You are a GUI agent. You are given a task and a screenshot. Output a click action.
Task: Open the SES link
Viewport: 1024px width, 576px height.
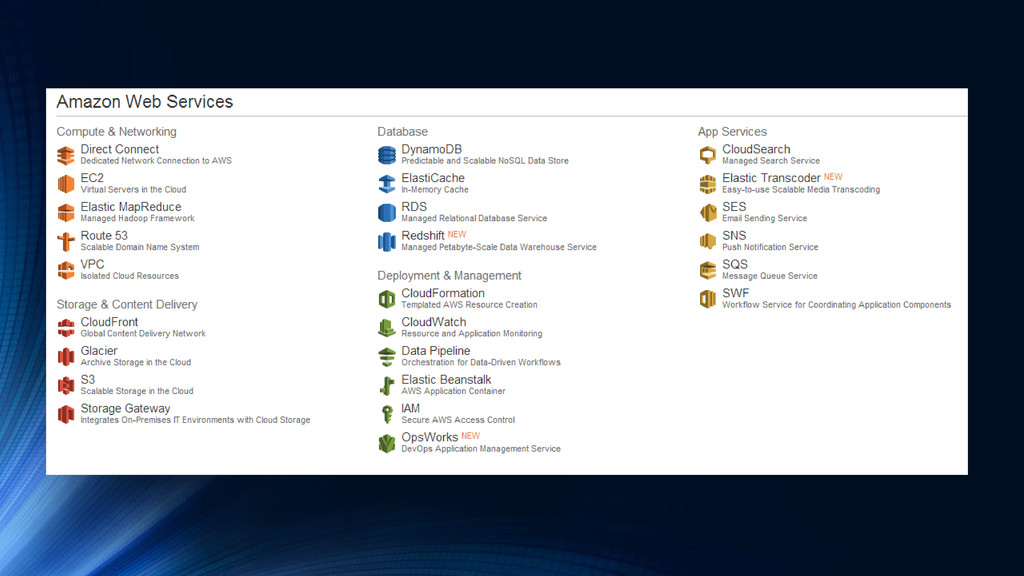[x=734, y=207]
